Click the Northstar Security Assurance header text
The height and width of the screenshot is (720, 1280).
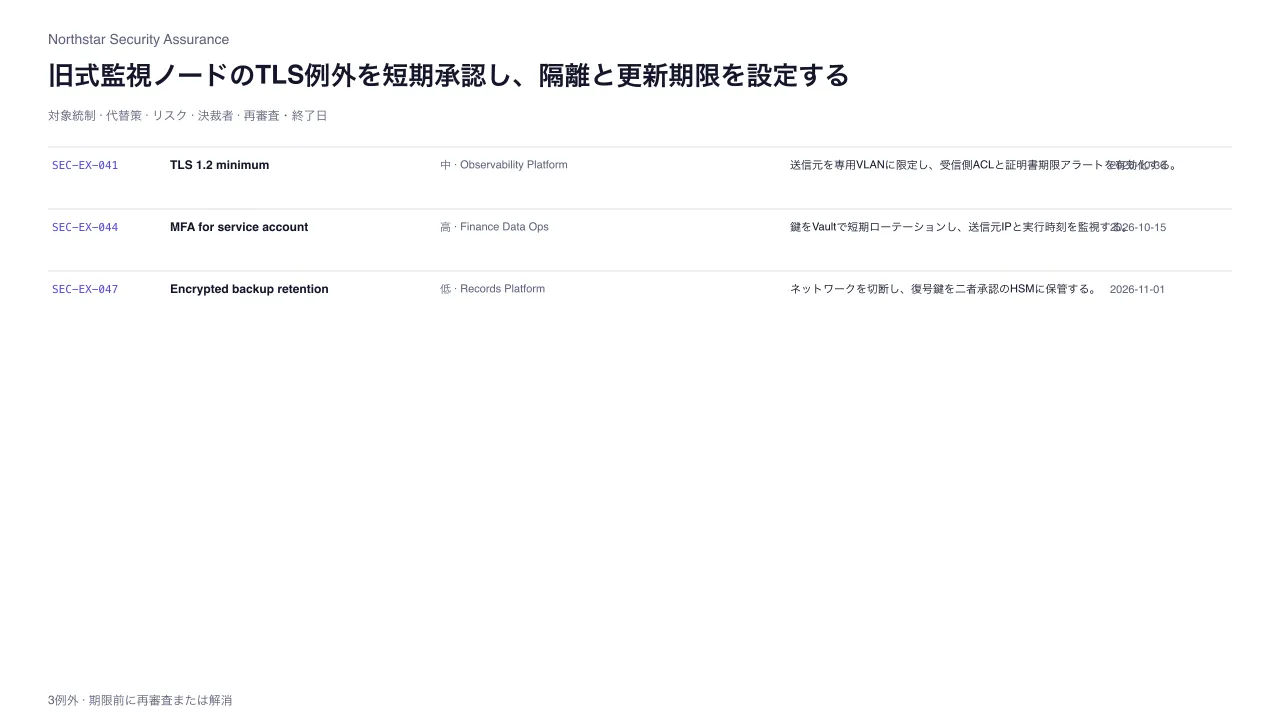[x=138, y=39]
